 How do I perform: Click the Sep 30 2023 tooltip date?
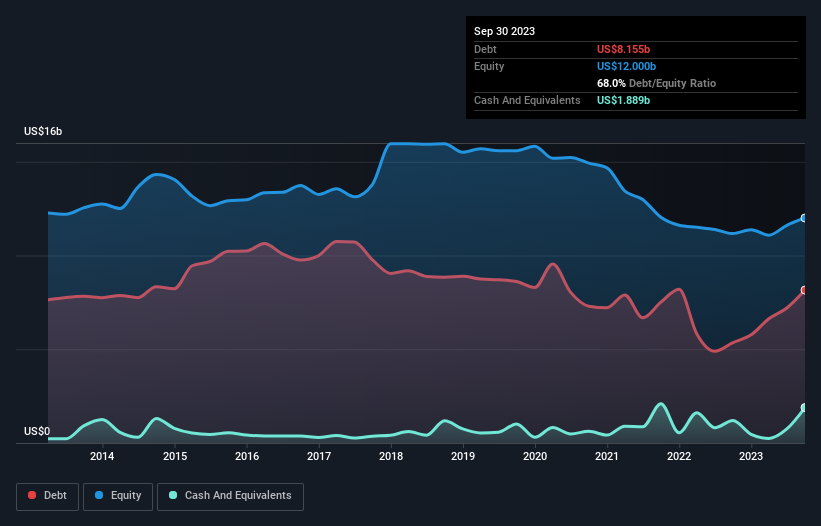click(x=504, y=31)
